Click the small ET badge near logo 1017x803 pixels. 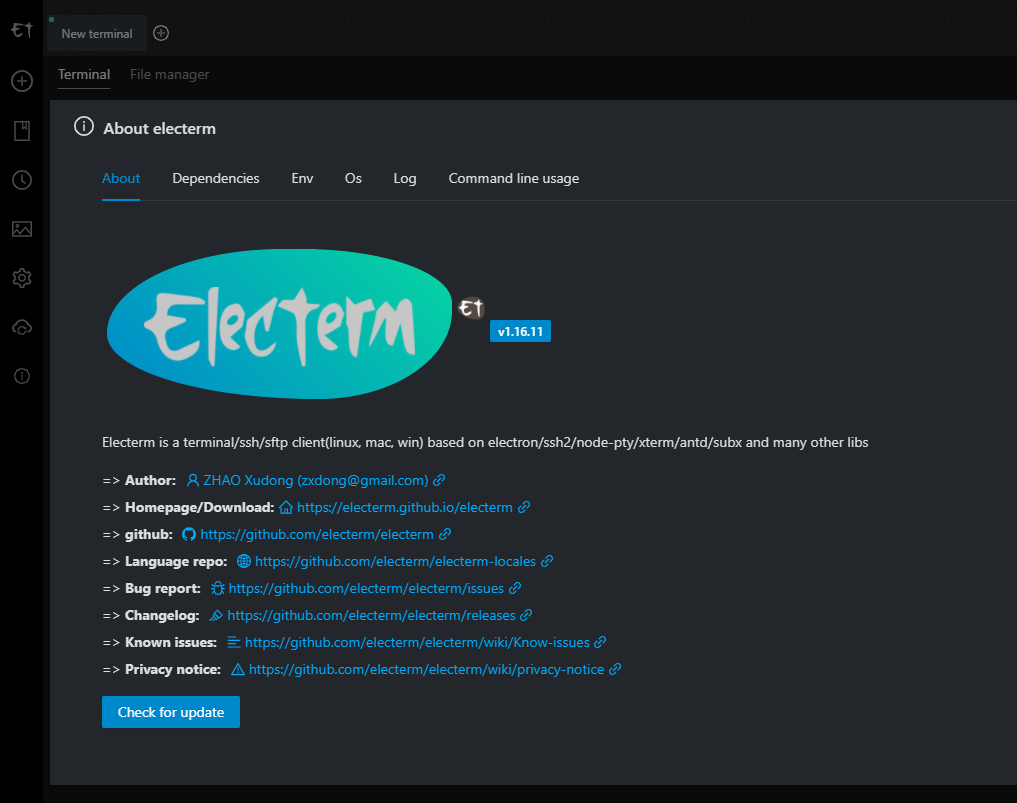(472, 307)
